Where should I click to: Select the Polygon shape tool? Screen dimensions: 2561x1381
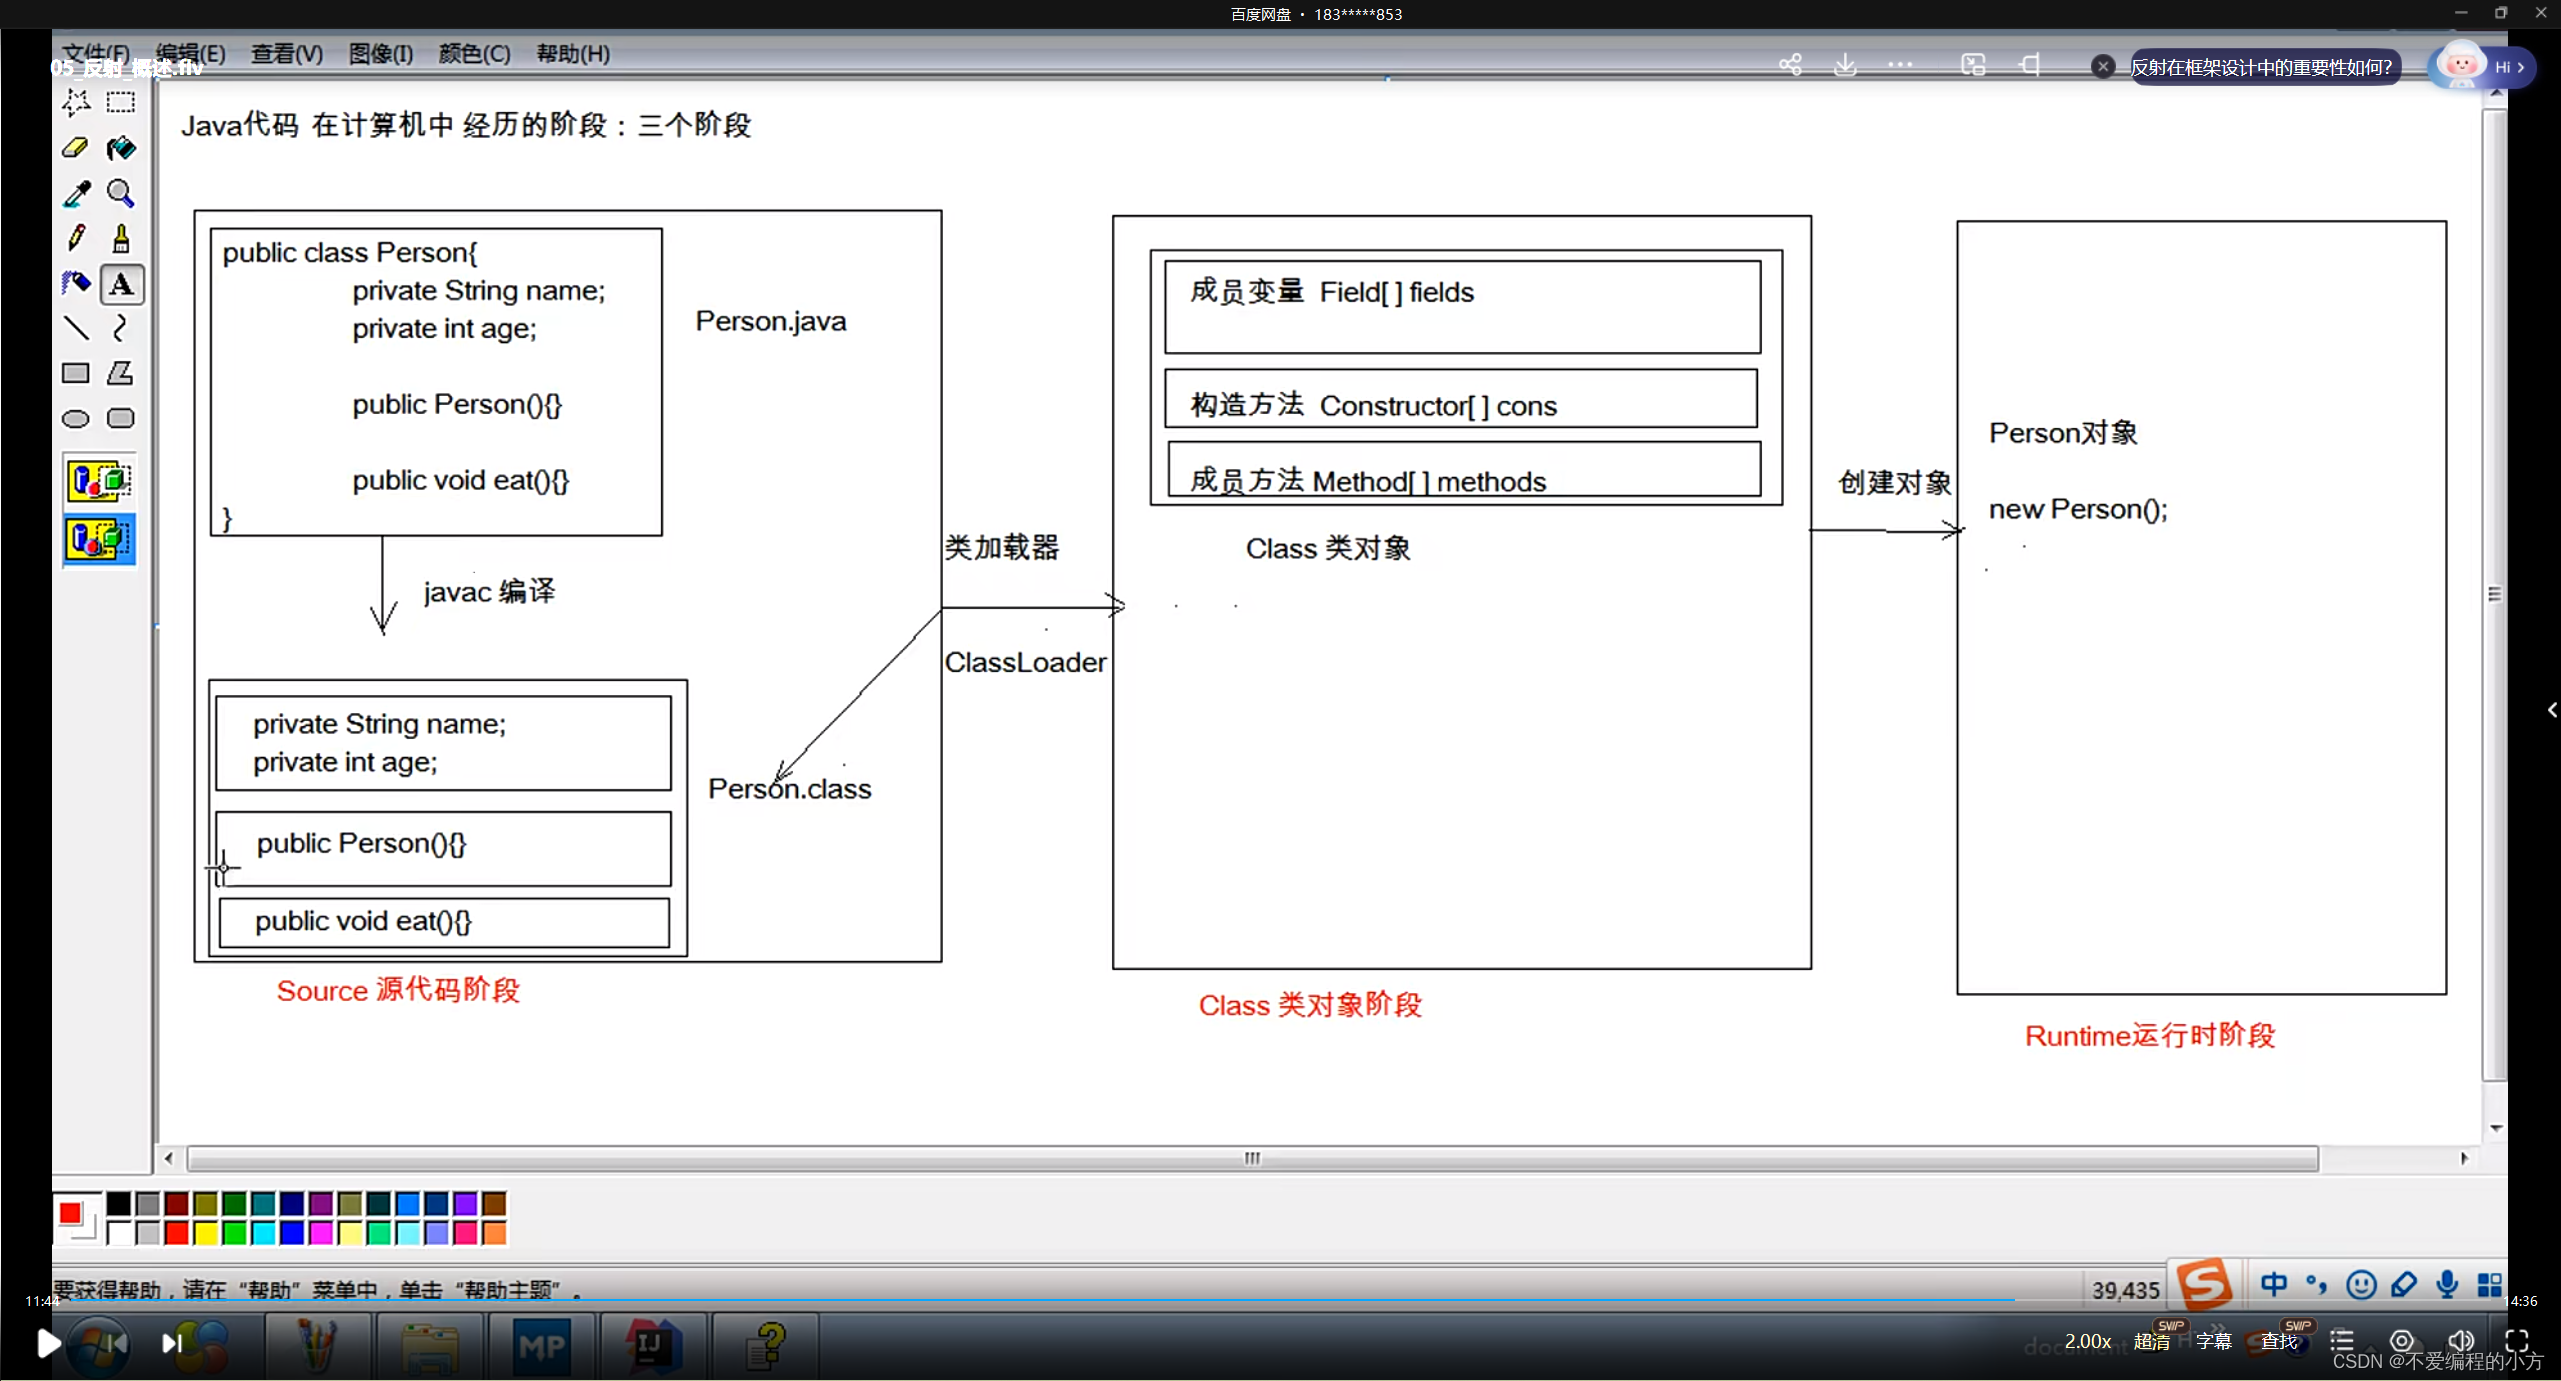pyautogui.click(x=121, y=373)
